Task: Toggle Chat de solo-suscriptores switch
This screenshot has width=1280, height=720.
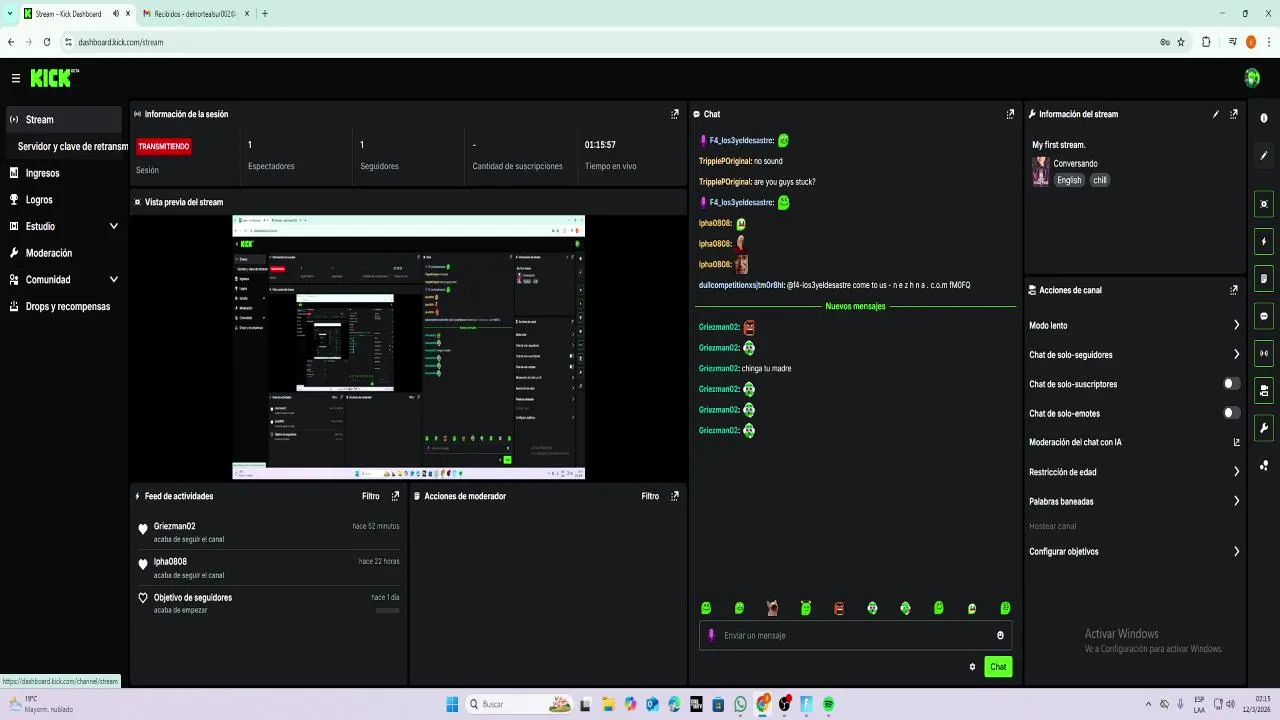Action: [x=1232, y=384]
